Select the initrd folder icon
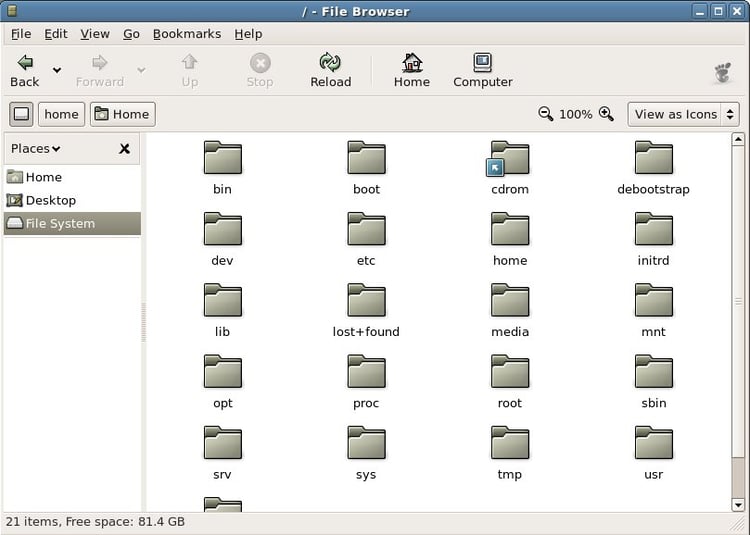 pos(653,229)
